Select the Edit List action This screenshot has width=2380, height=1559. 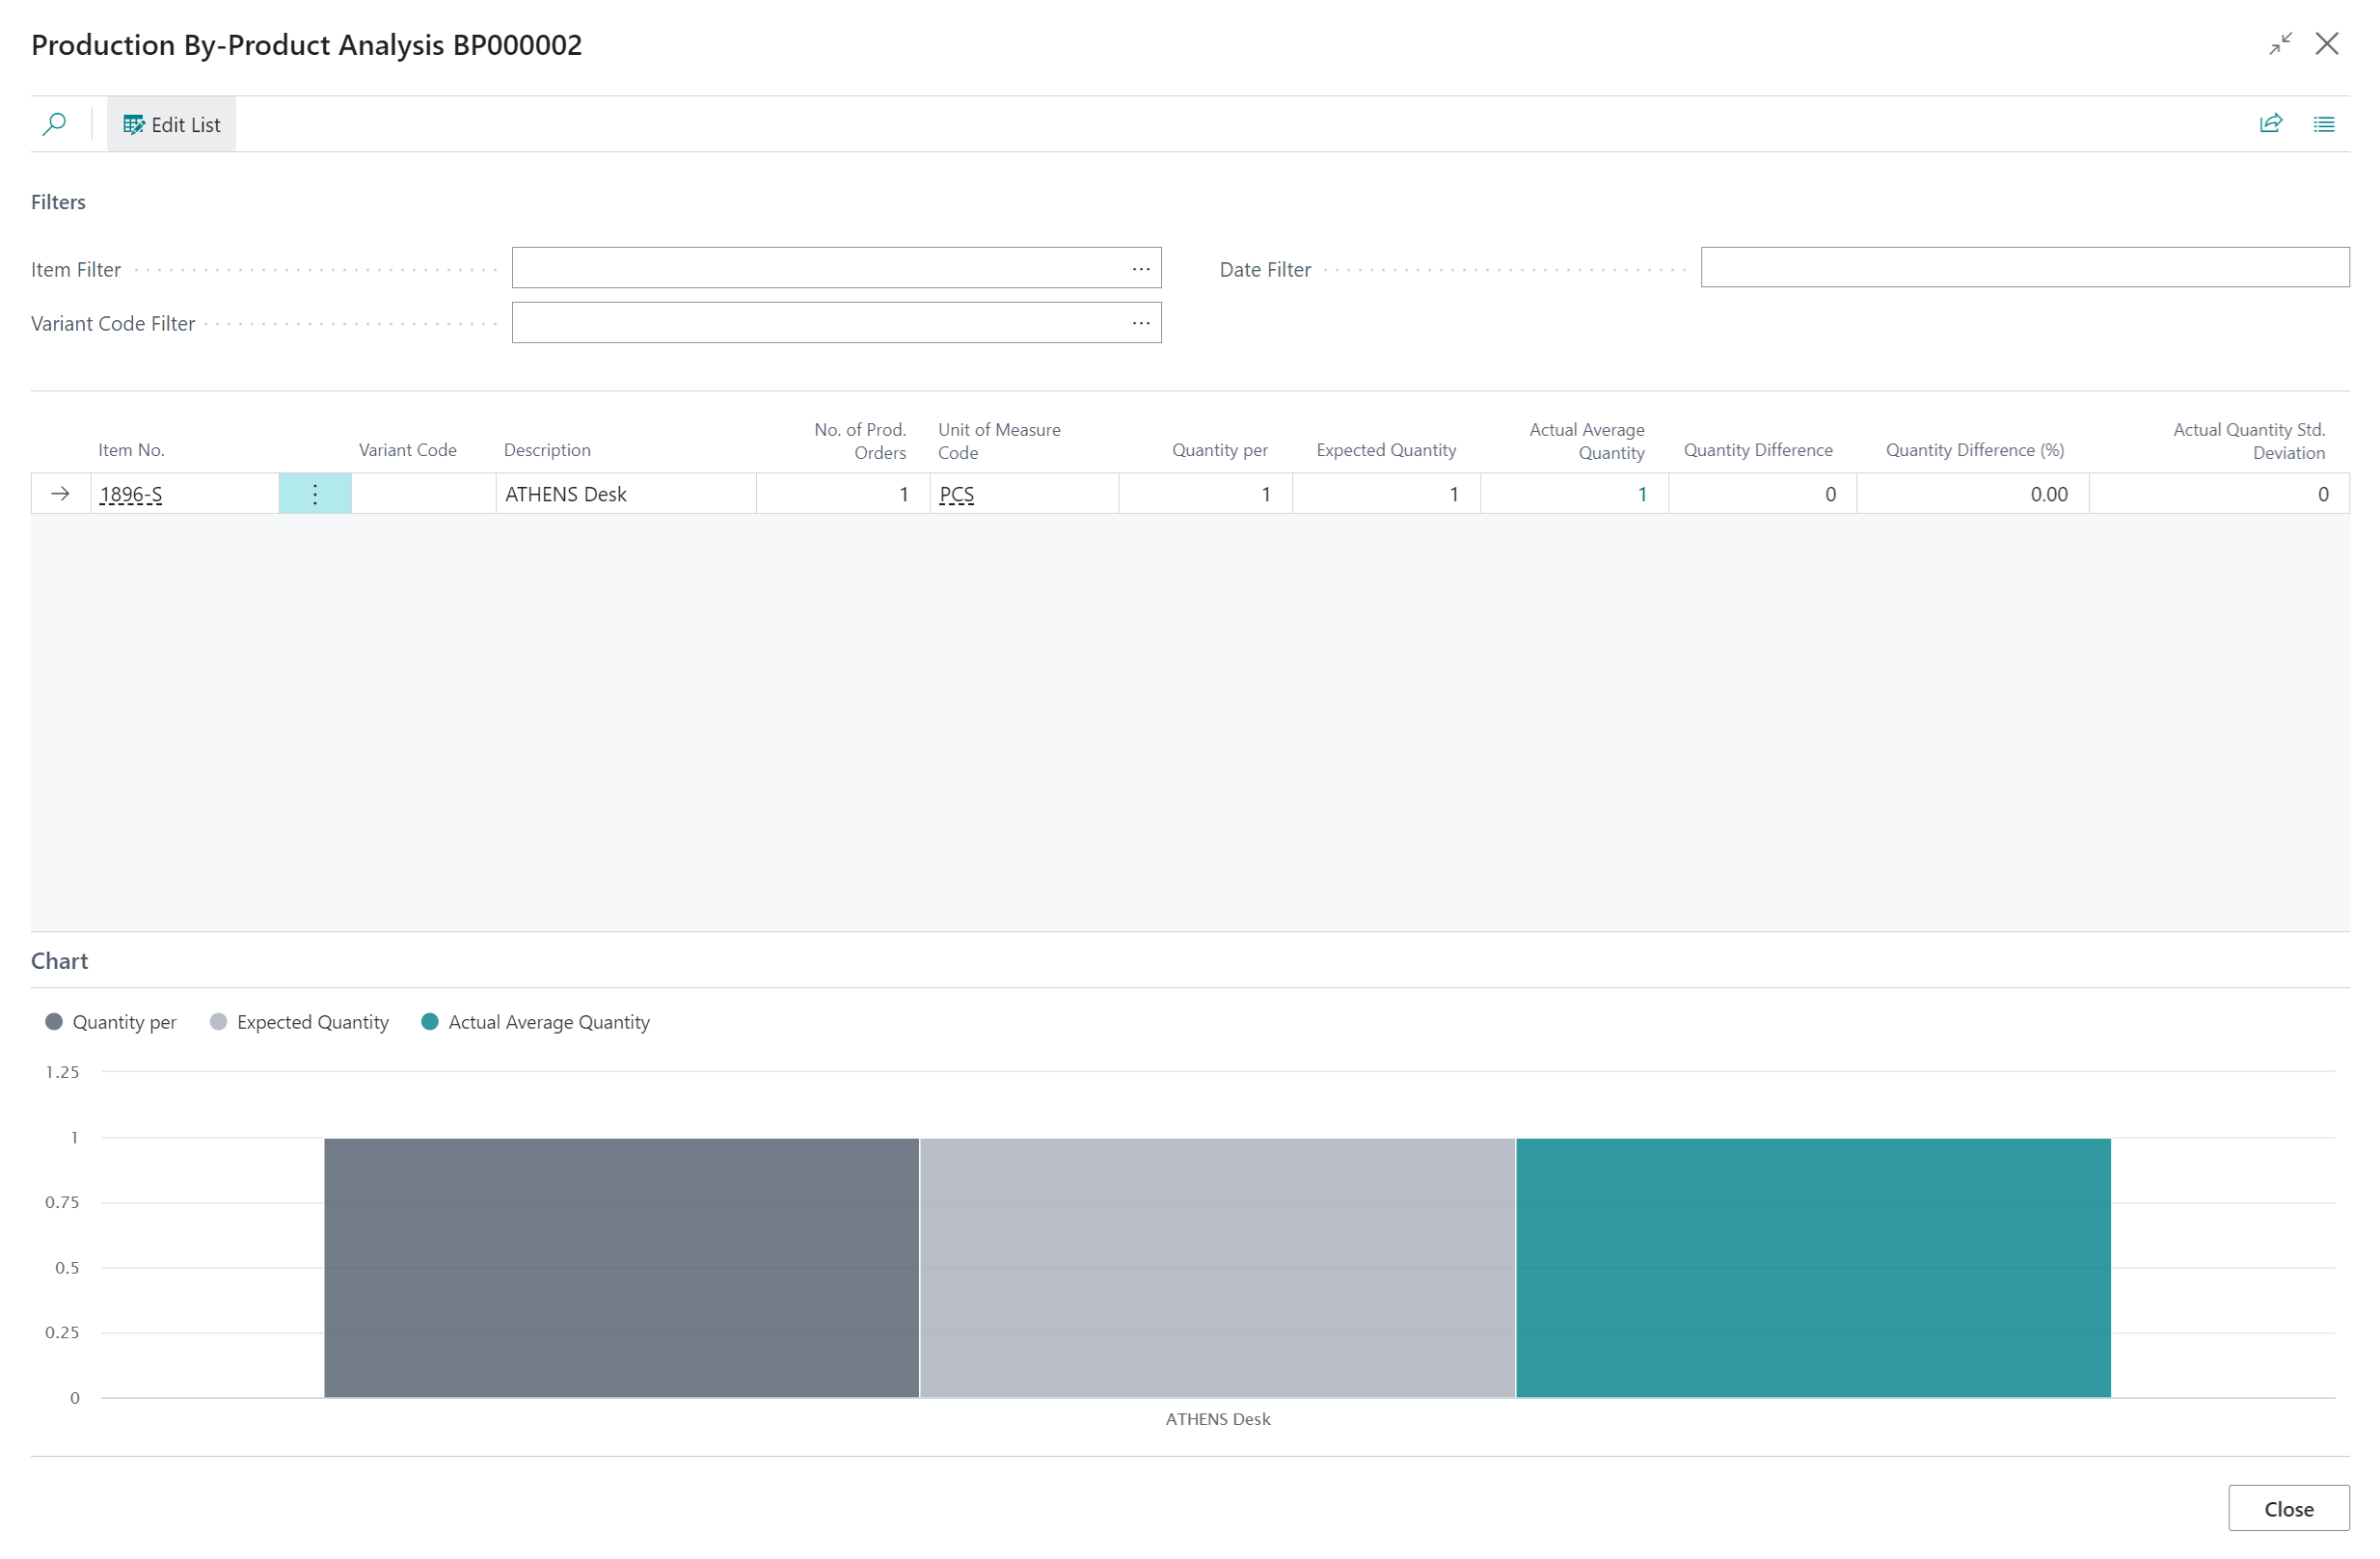tap(171, 123)
